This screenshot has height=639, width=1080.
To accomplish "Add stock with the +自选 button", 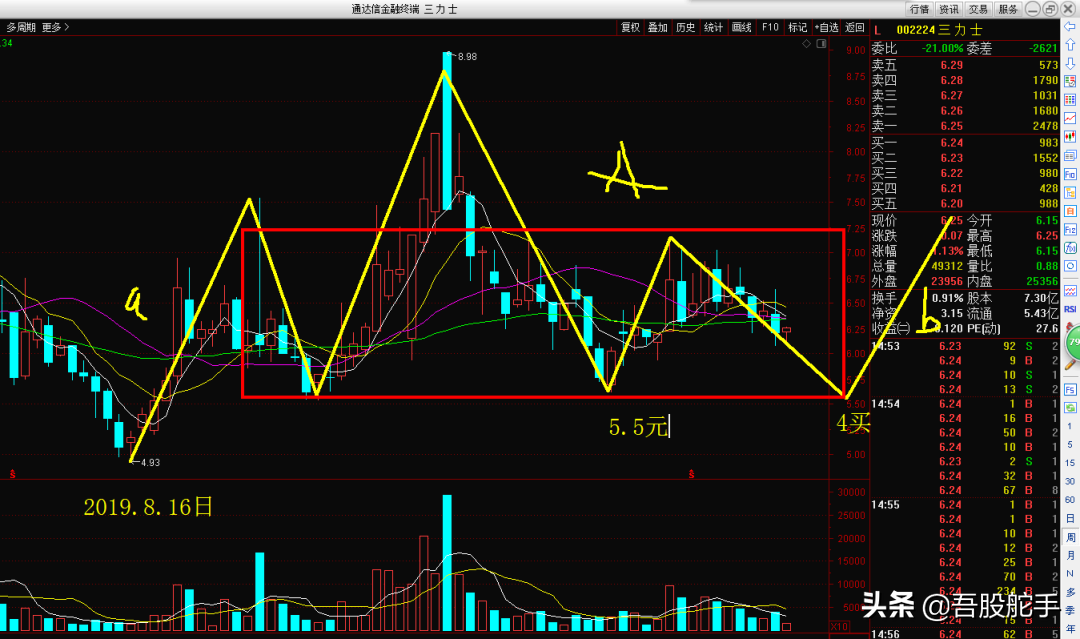I will pos(827,28).
